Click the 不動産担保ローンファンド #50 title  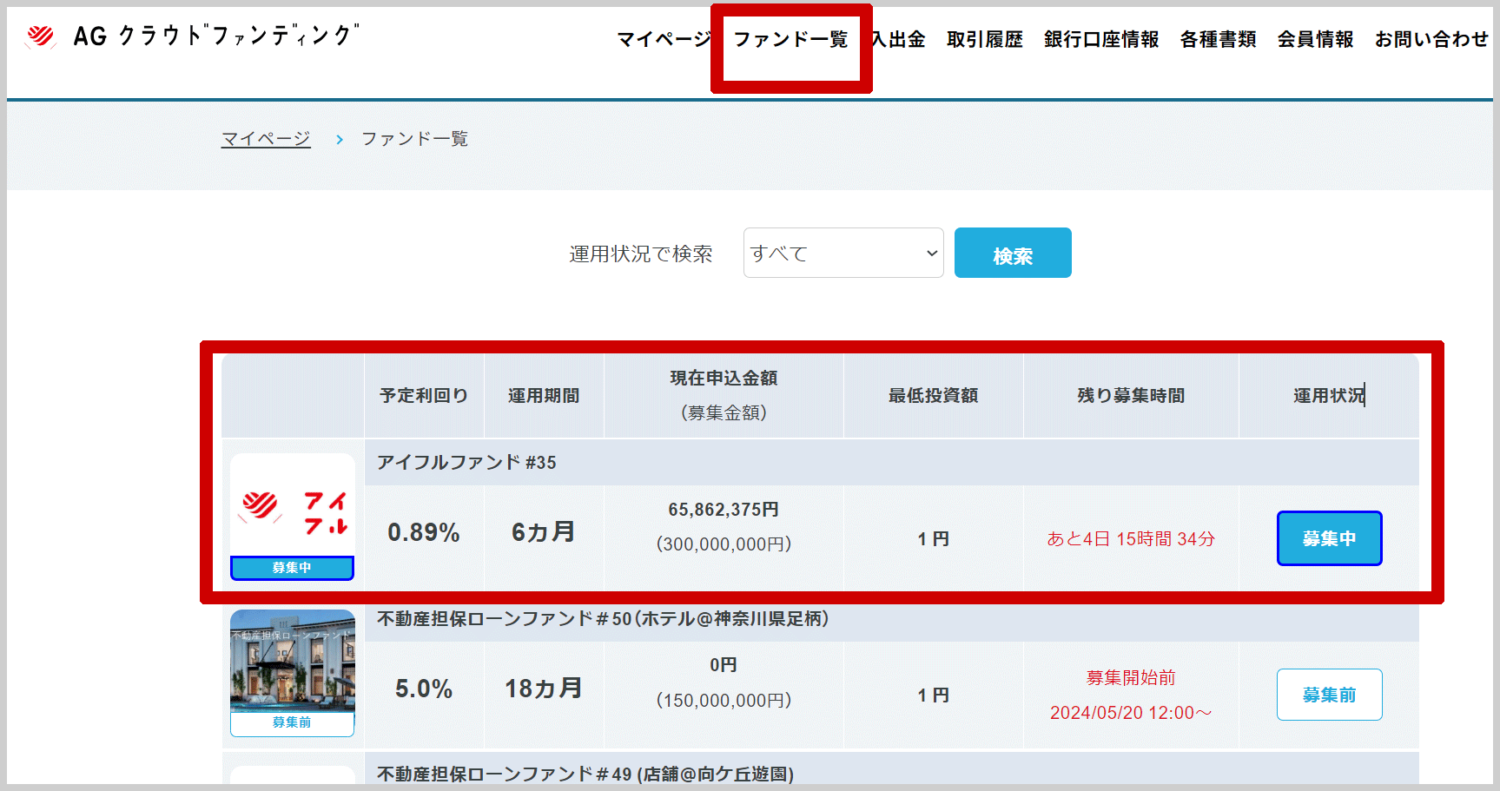603,619
